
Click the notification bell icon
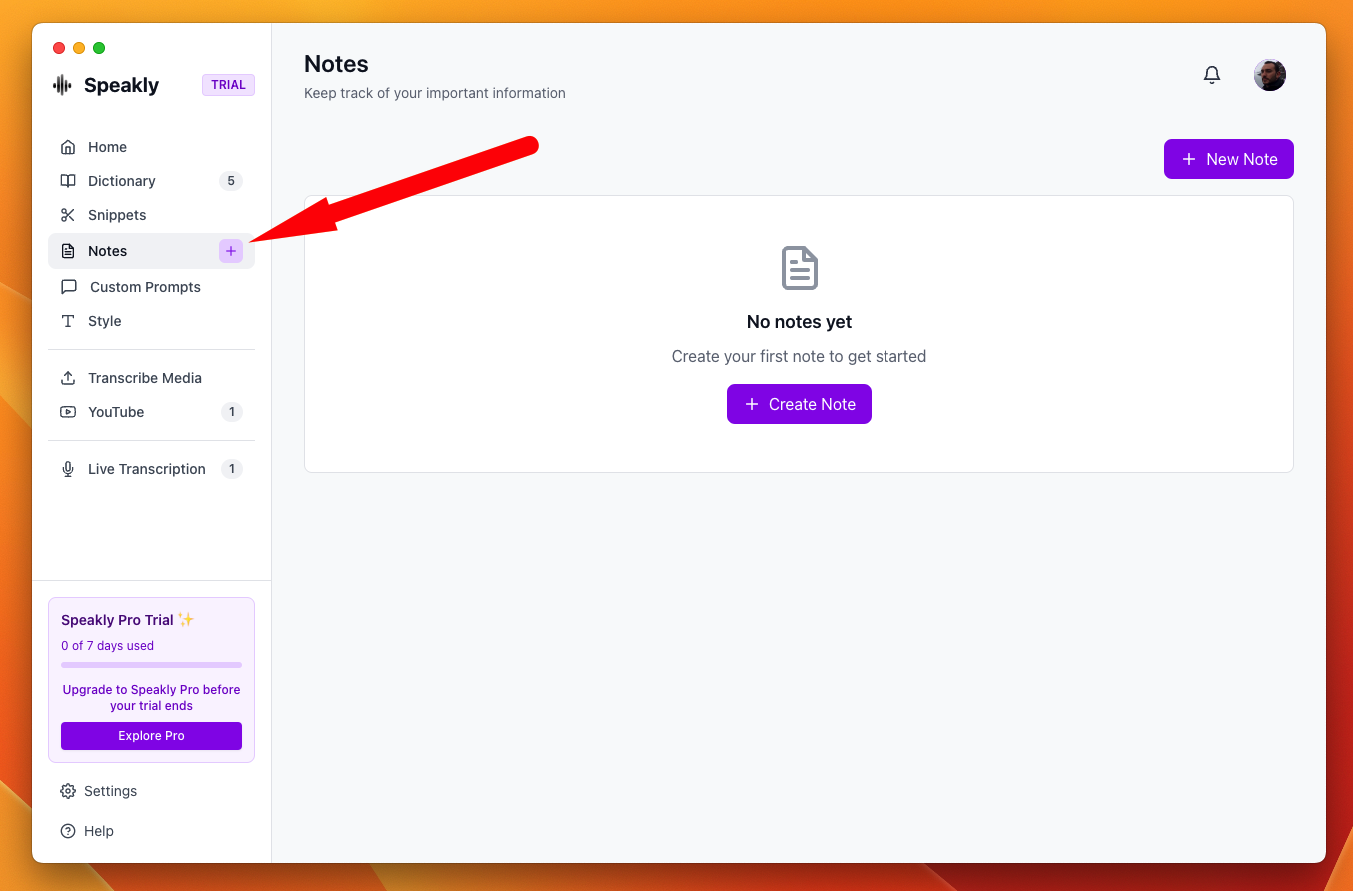coord(1211,74)
